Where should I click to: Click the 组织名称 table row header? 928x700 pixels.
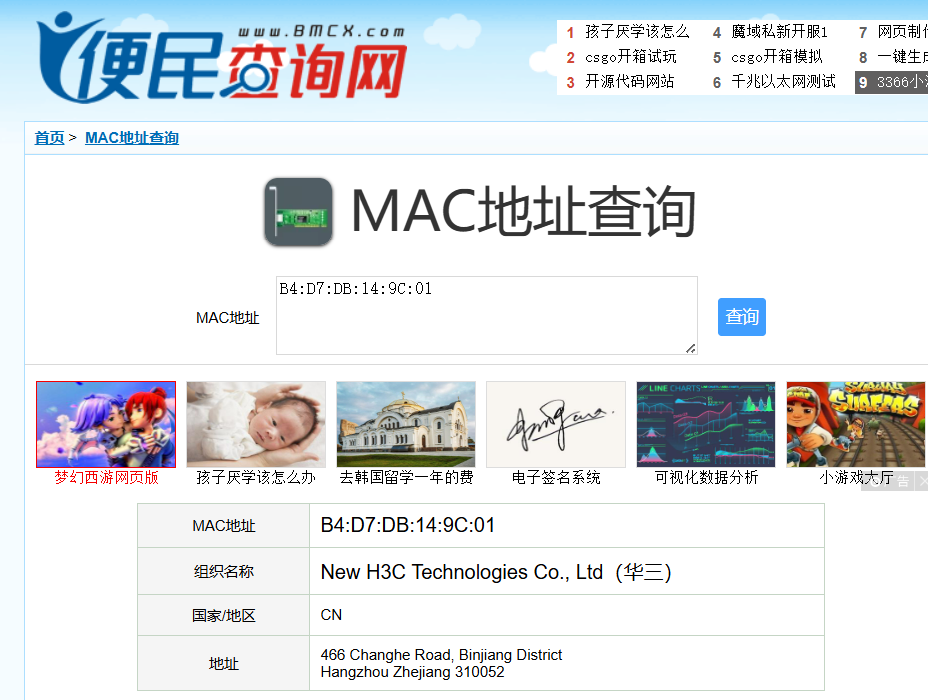click(x=224, y=572)
